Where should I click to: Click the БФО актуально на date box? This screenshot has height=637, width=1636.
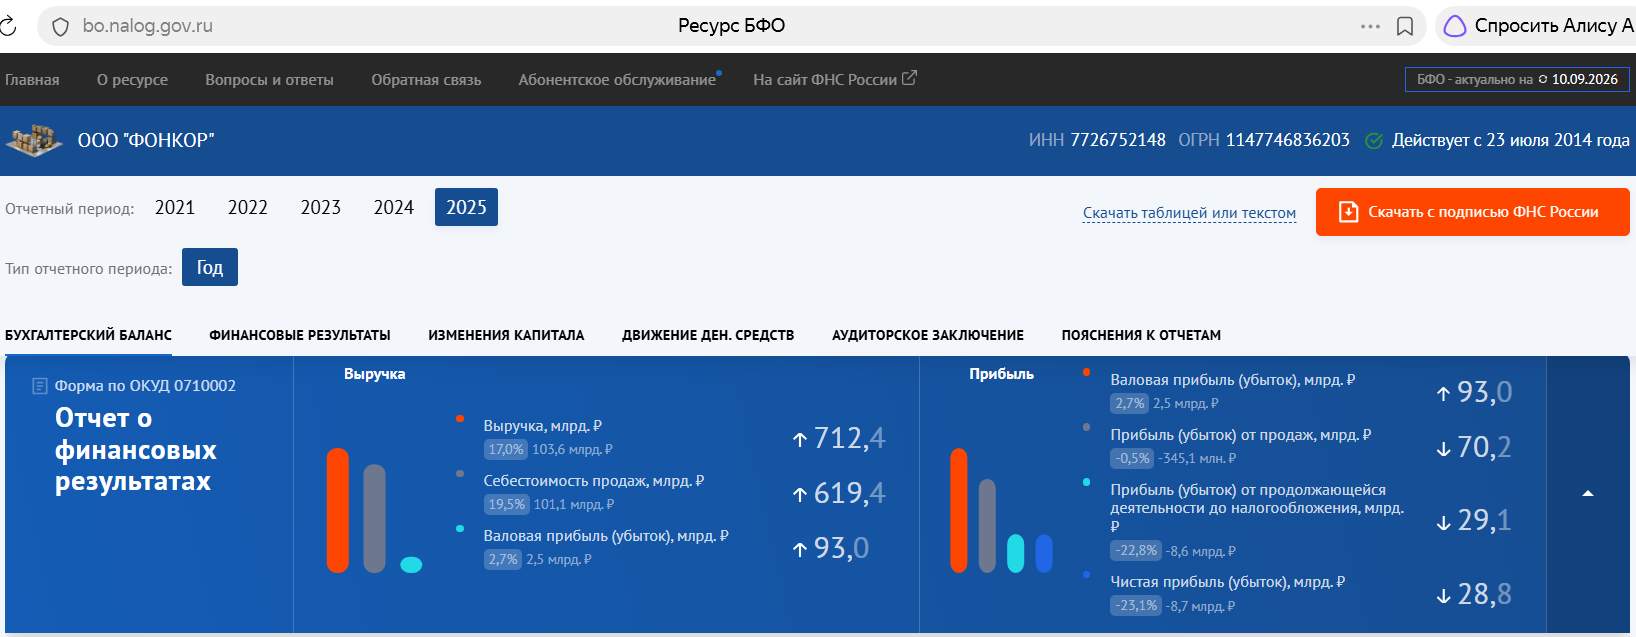tap(1517, 79)
